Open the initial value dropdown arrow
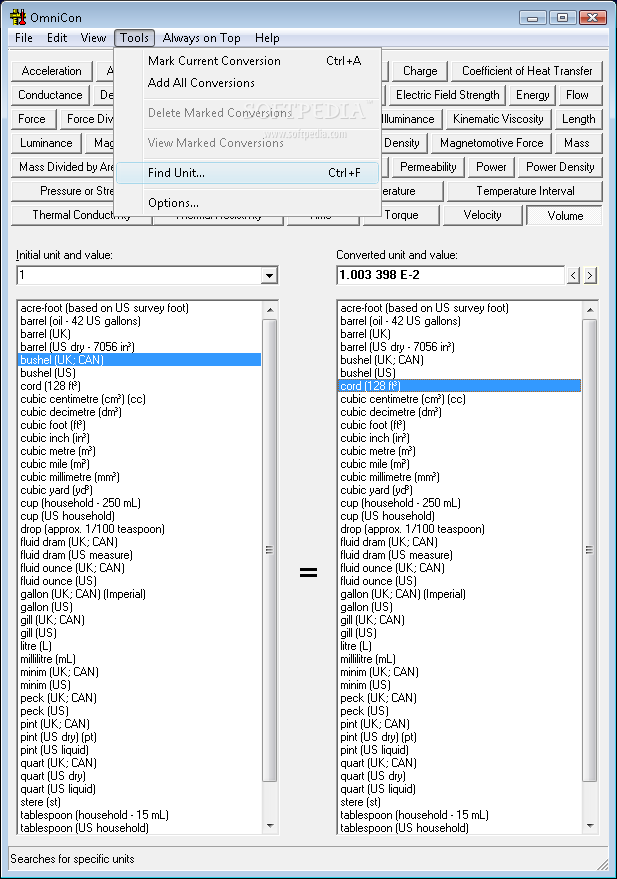 (270, 275)
